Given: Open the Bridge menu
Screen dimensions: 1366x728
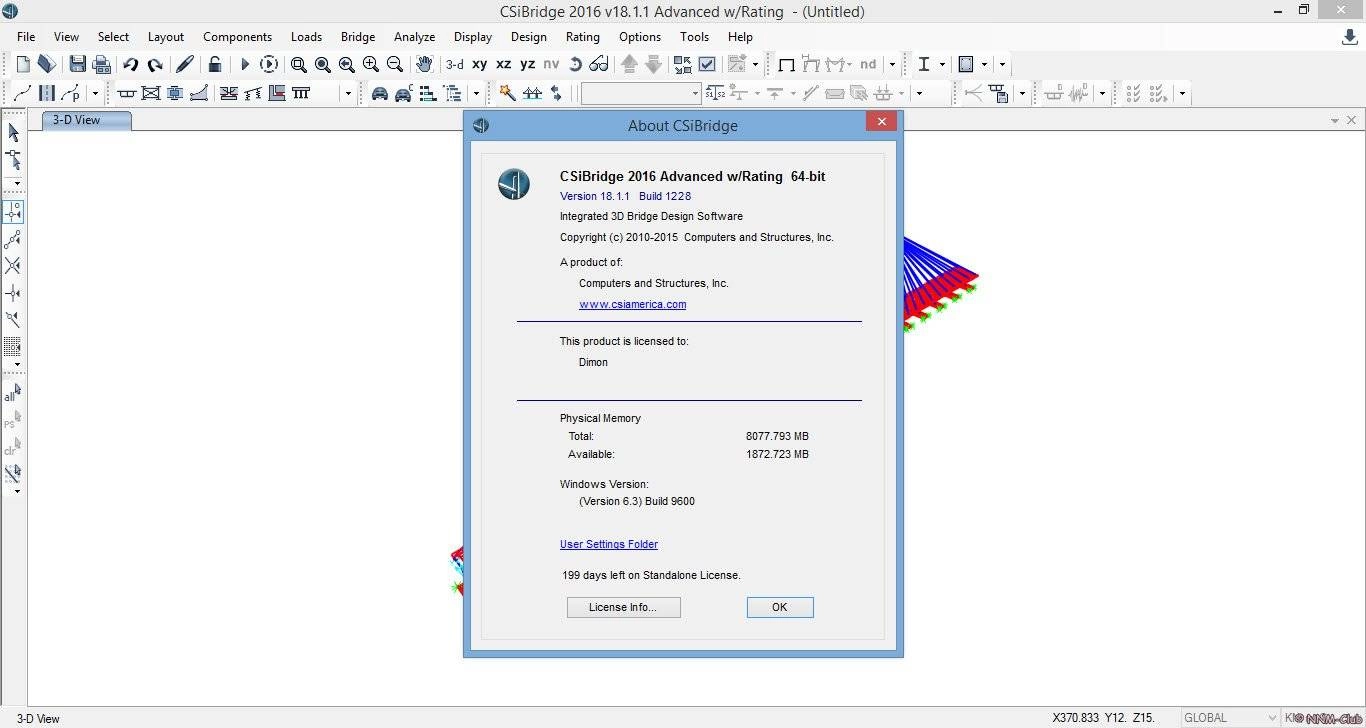Looking at the screenshot, I should [358, 36].
